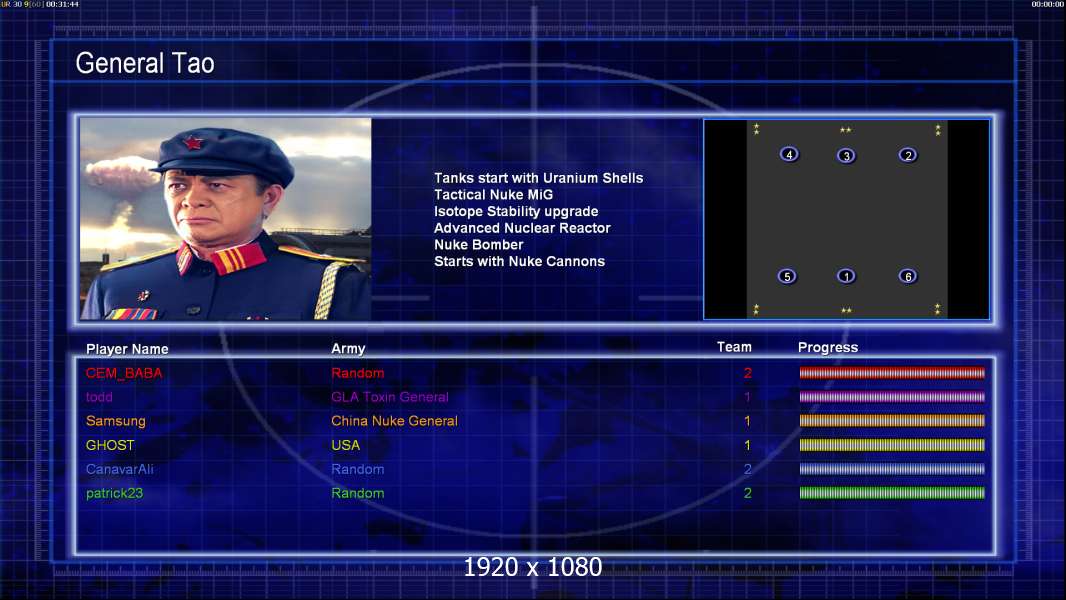Viewport: 1066px width, 600px height.
Task: Click CEM_BABA's team number
Action: 748,373
